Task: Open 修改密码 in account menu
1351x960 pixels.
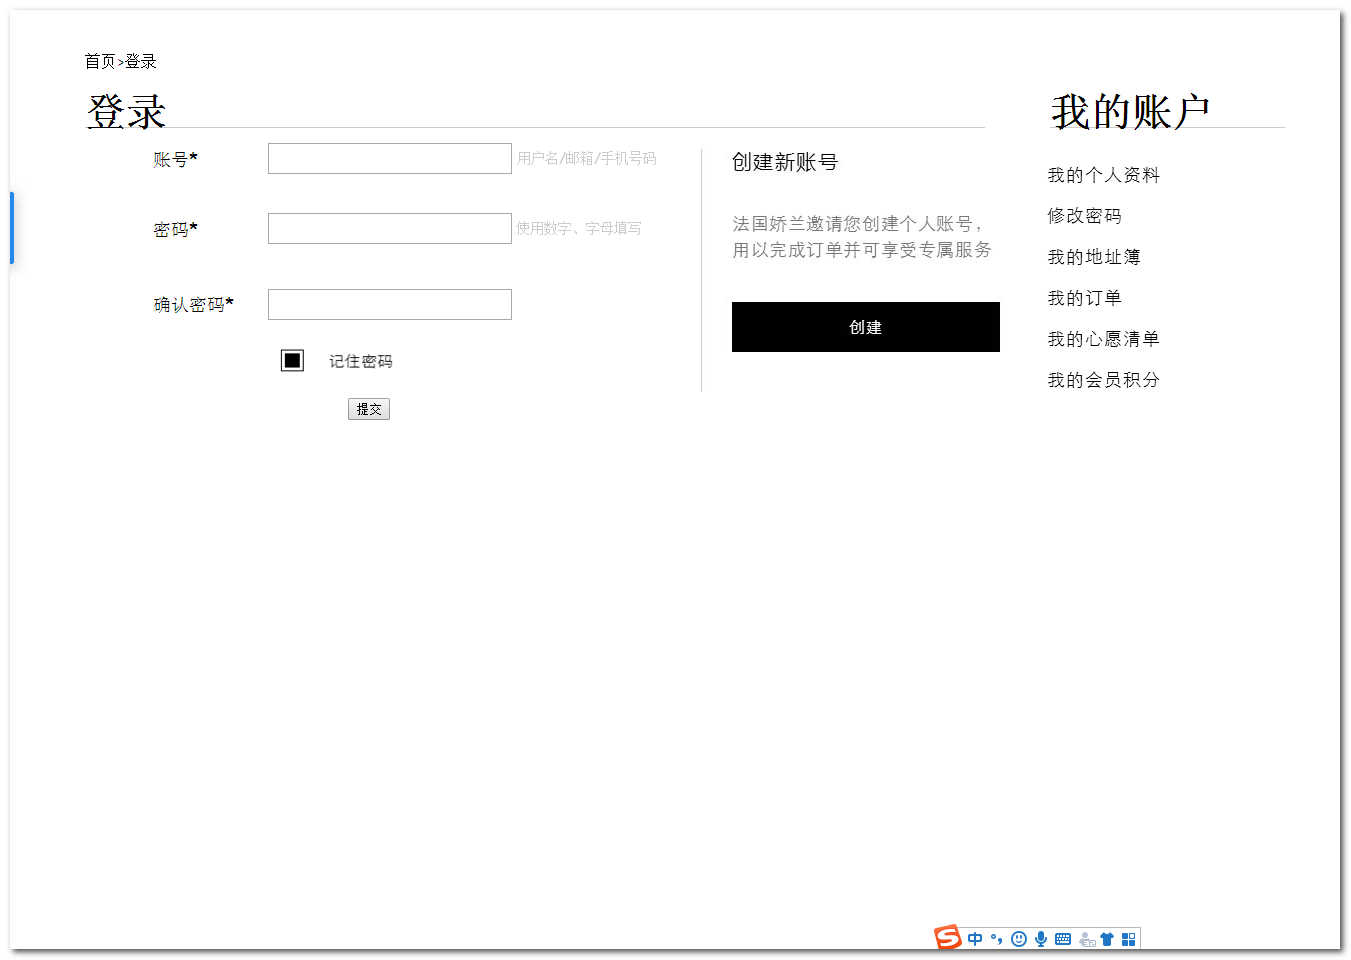Action: pos(1085,216)
